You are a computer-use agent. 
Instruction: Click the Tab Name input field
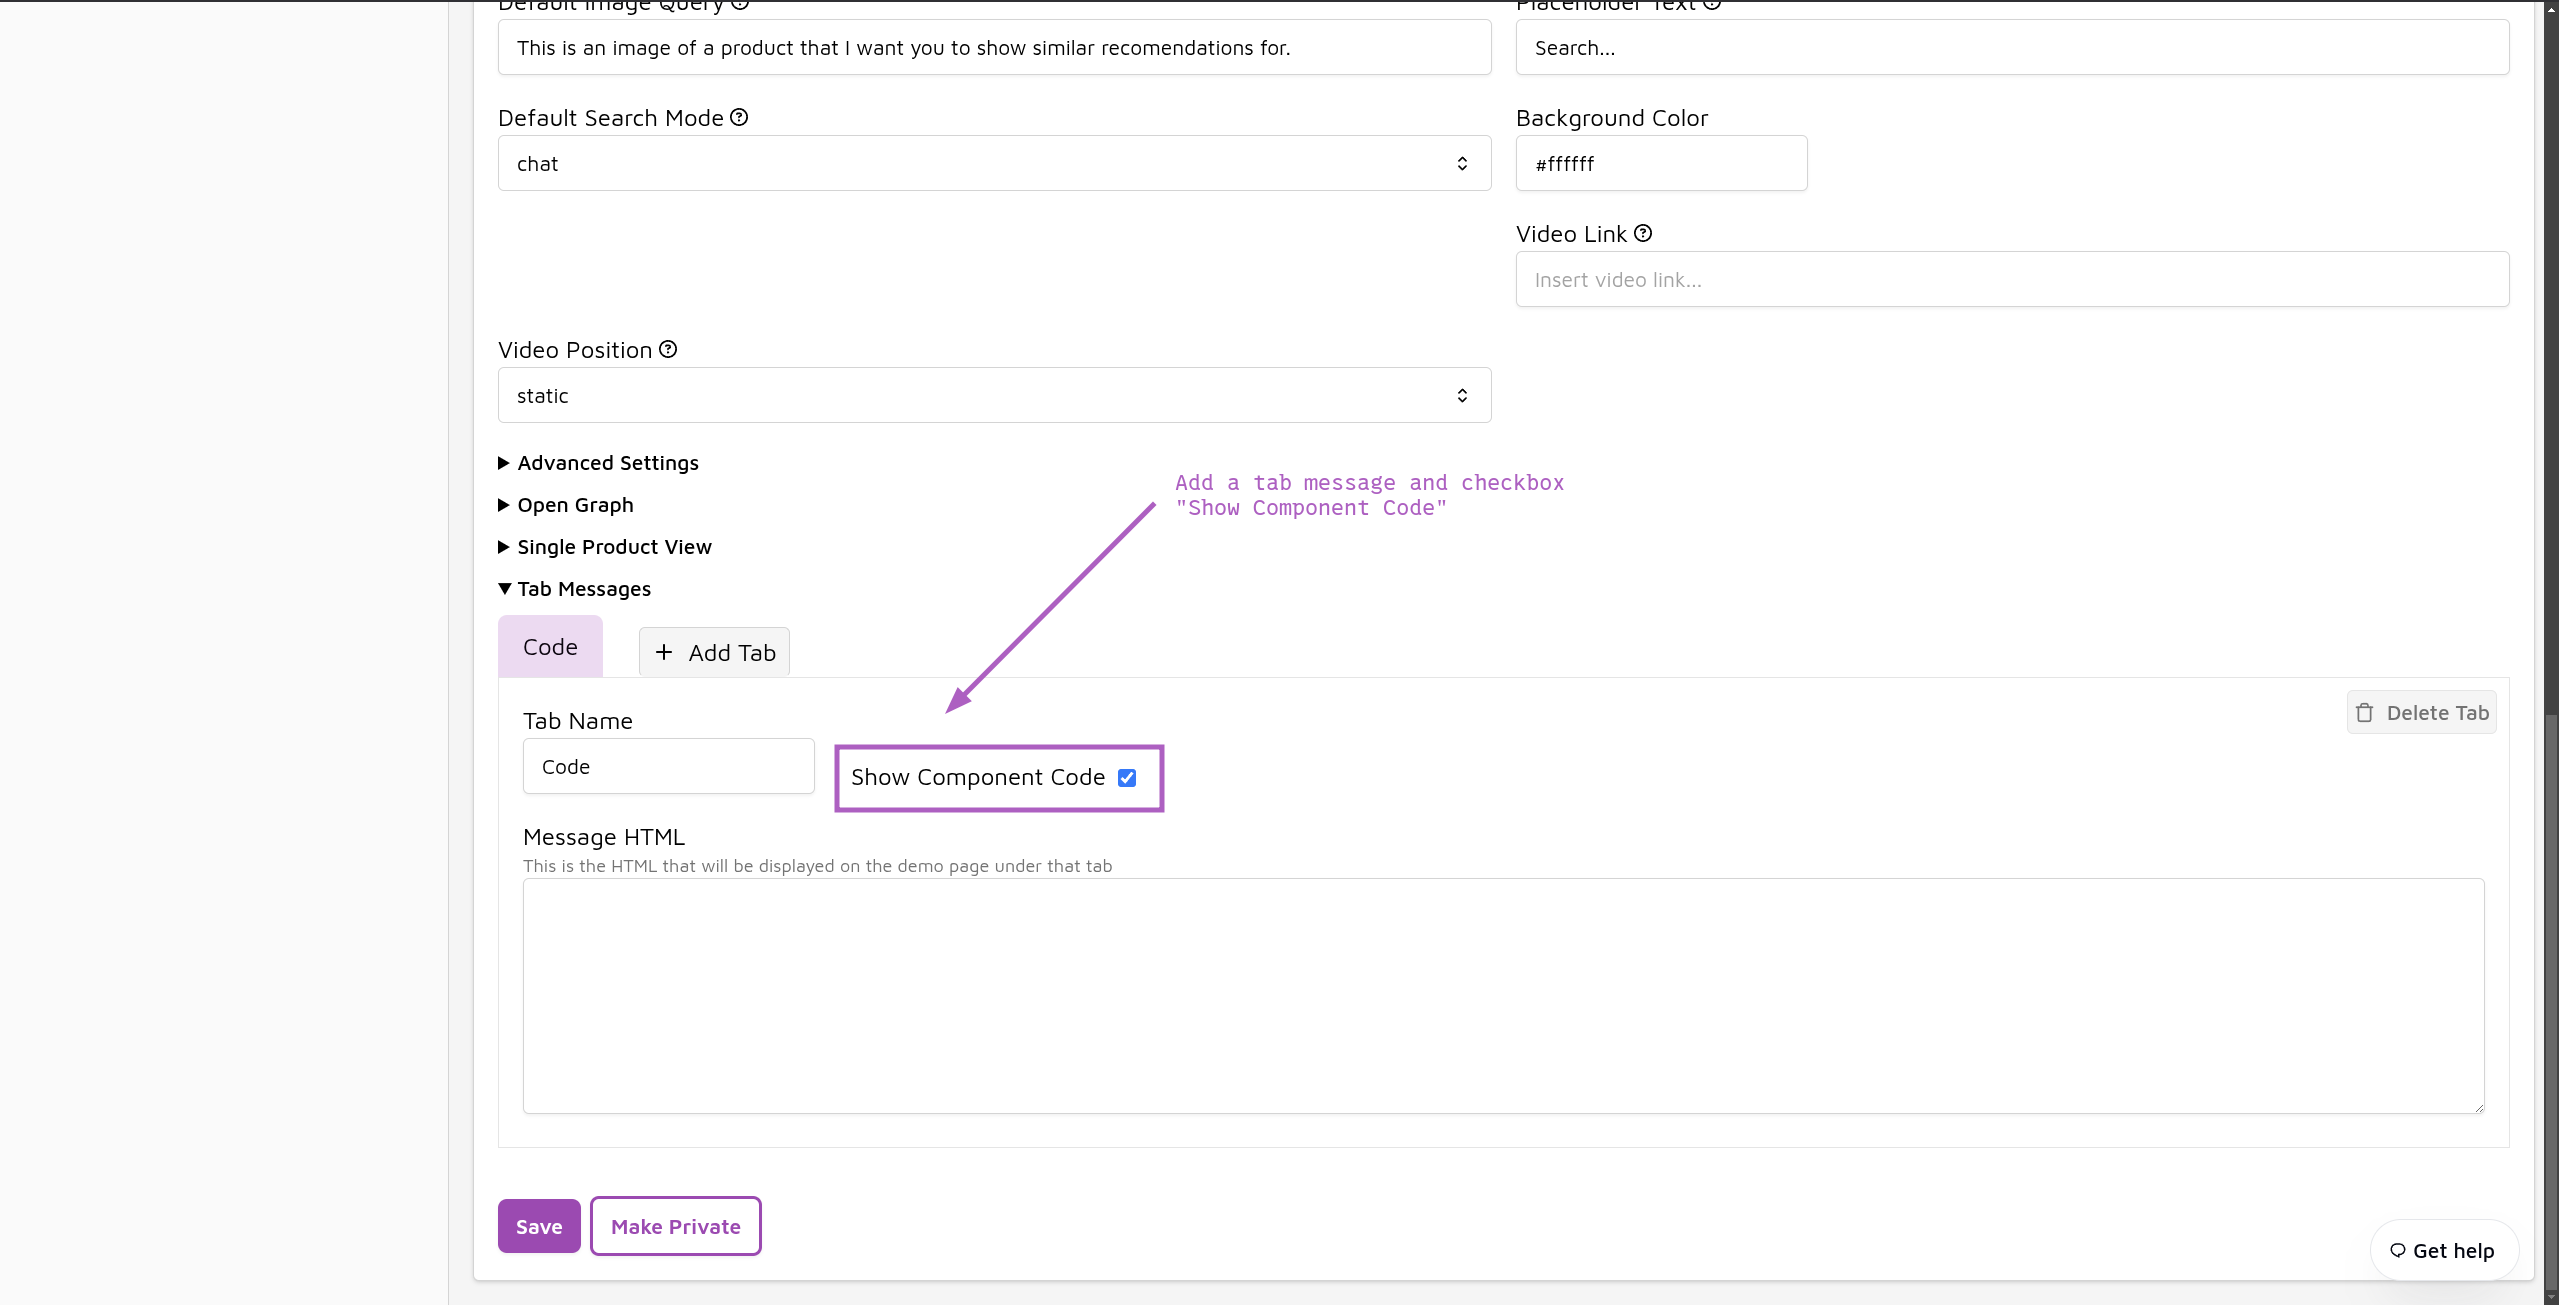668,766
